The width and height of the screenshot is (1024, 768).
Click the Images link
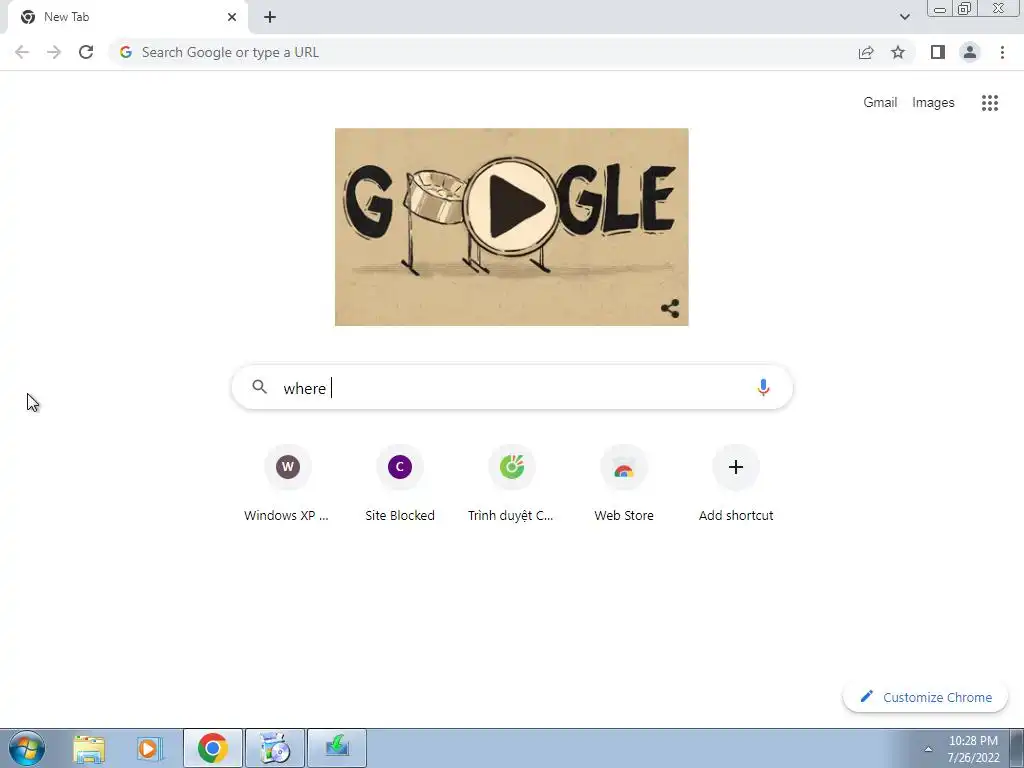[x=933, y=103]
